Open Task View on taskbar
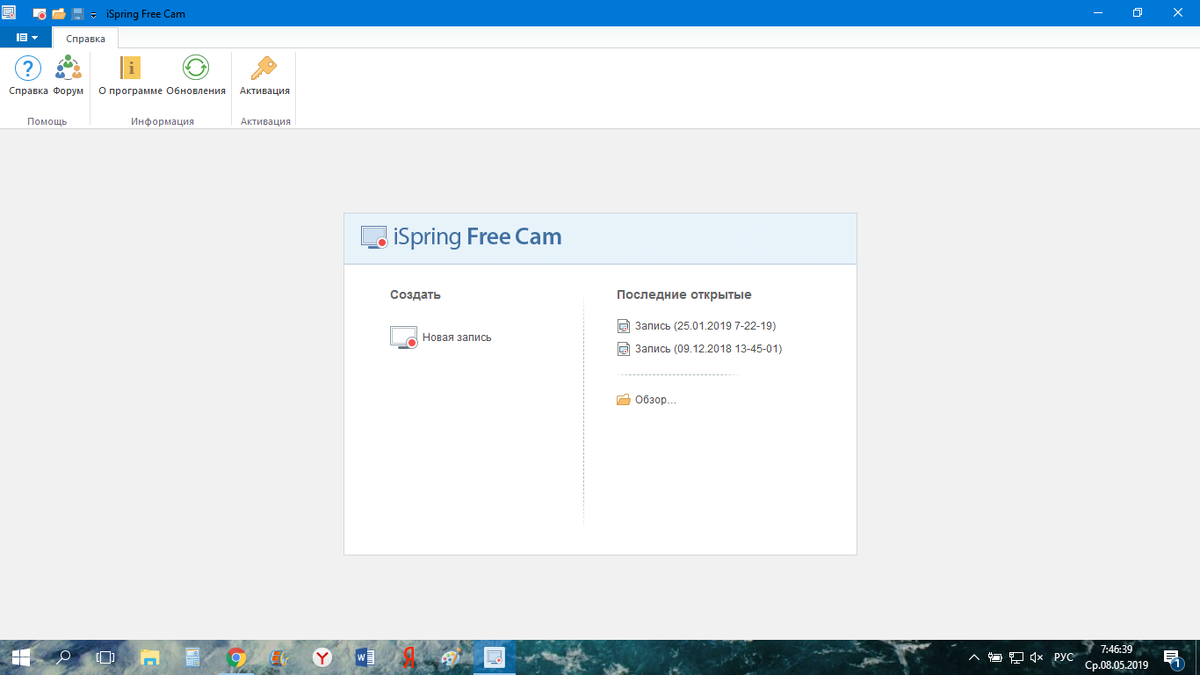The width and height of the screenshot is (1200, 675). pos(106,657)
